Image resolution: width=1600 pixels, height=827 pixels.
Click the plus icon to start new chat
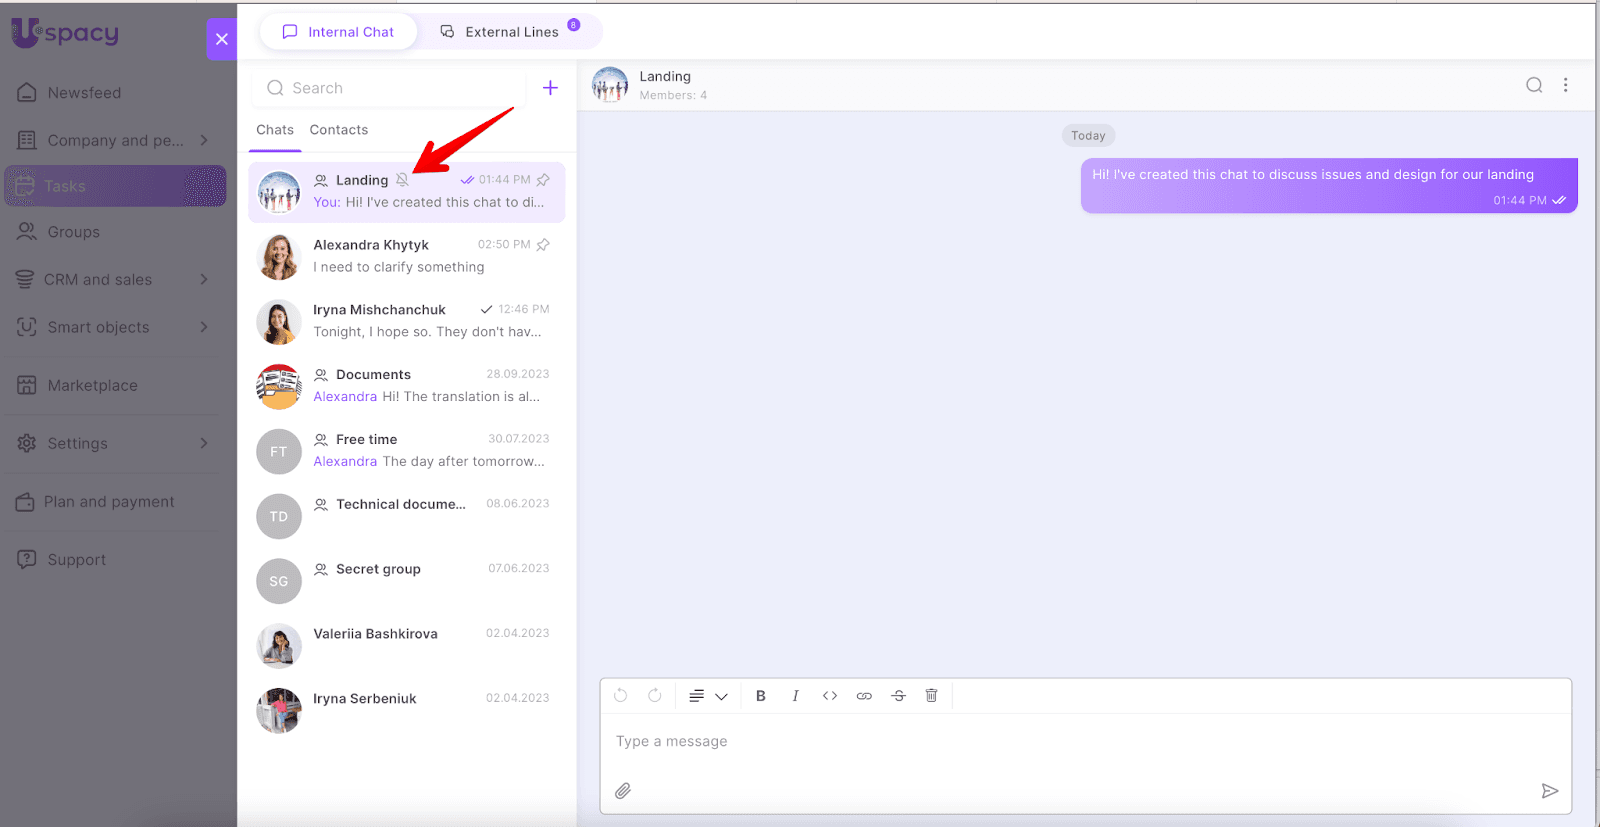pos(550,88)
